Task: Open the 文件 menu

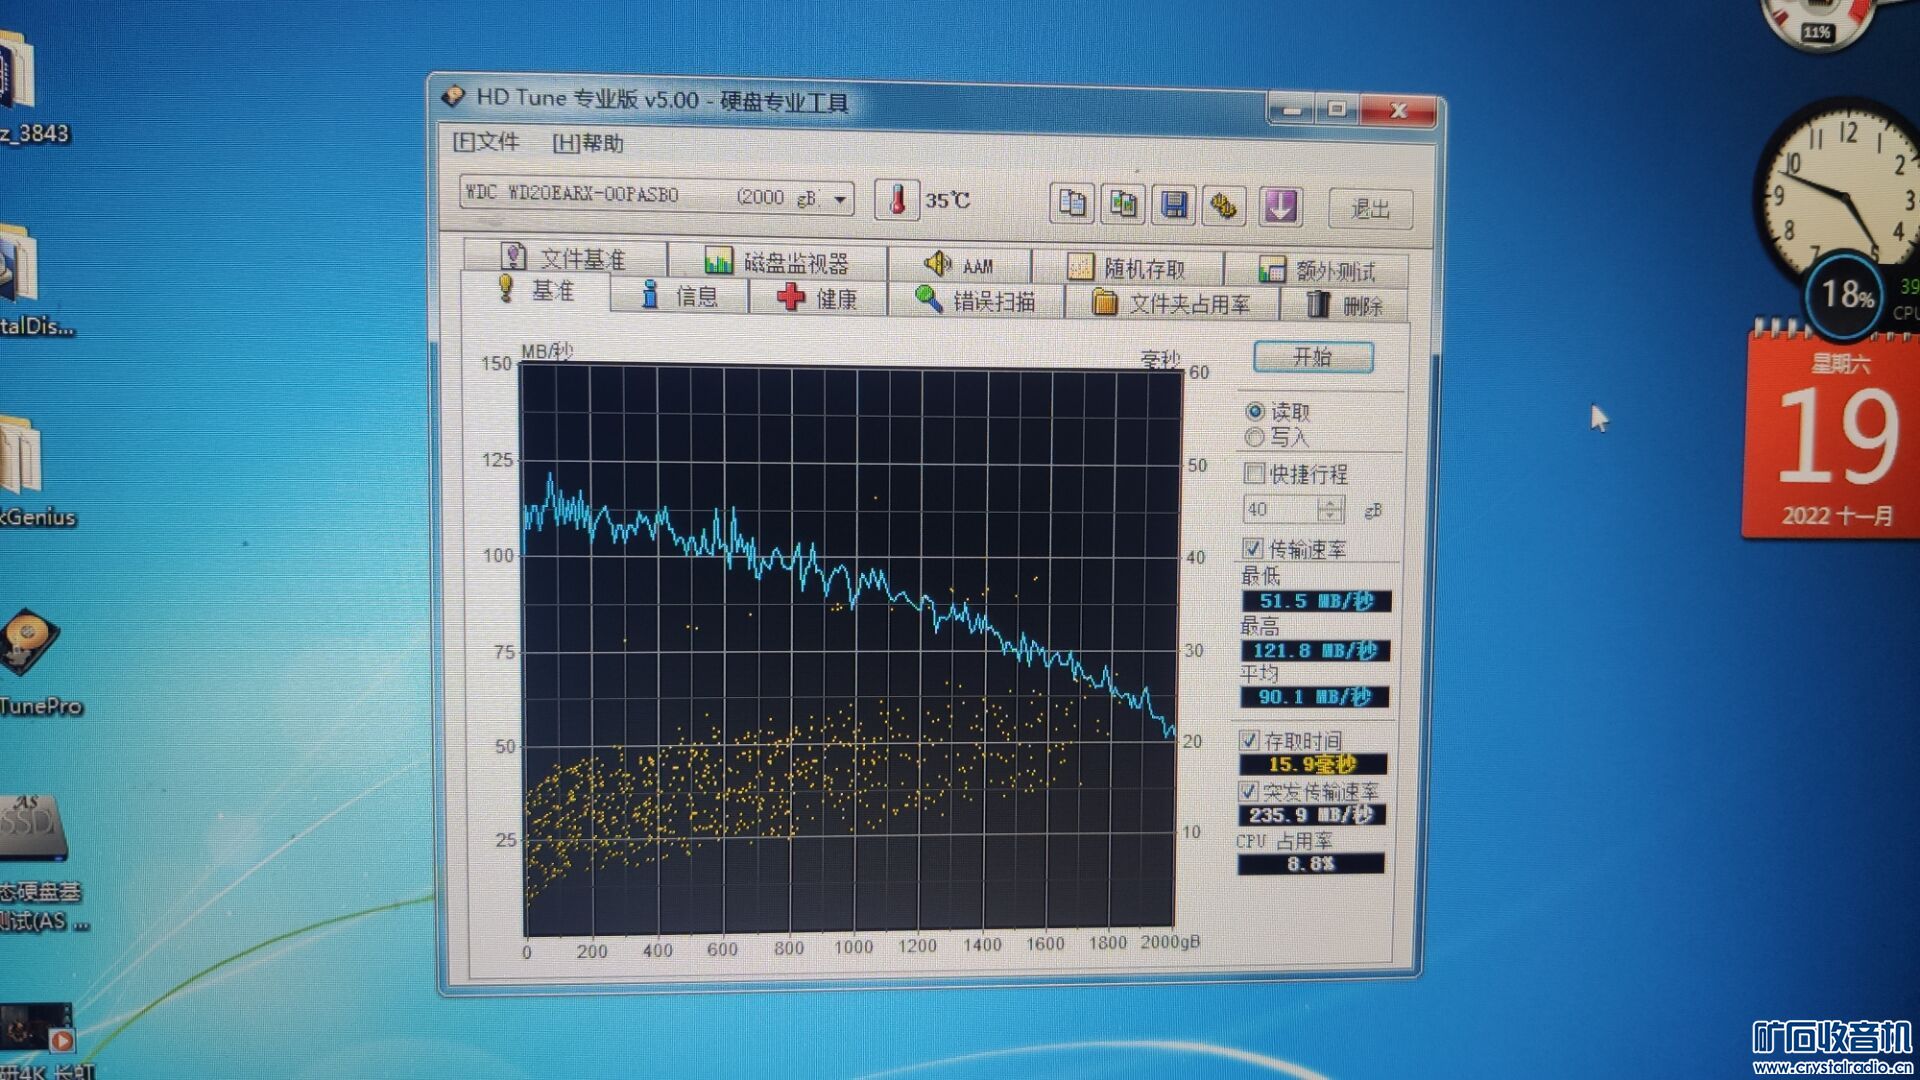Action: (x=486, y=142)
